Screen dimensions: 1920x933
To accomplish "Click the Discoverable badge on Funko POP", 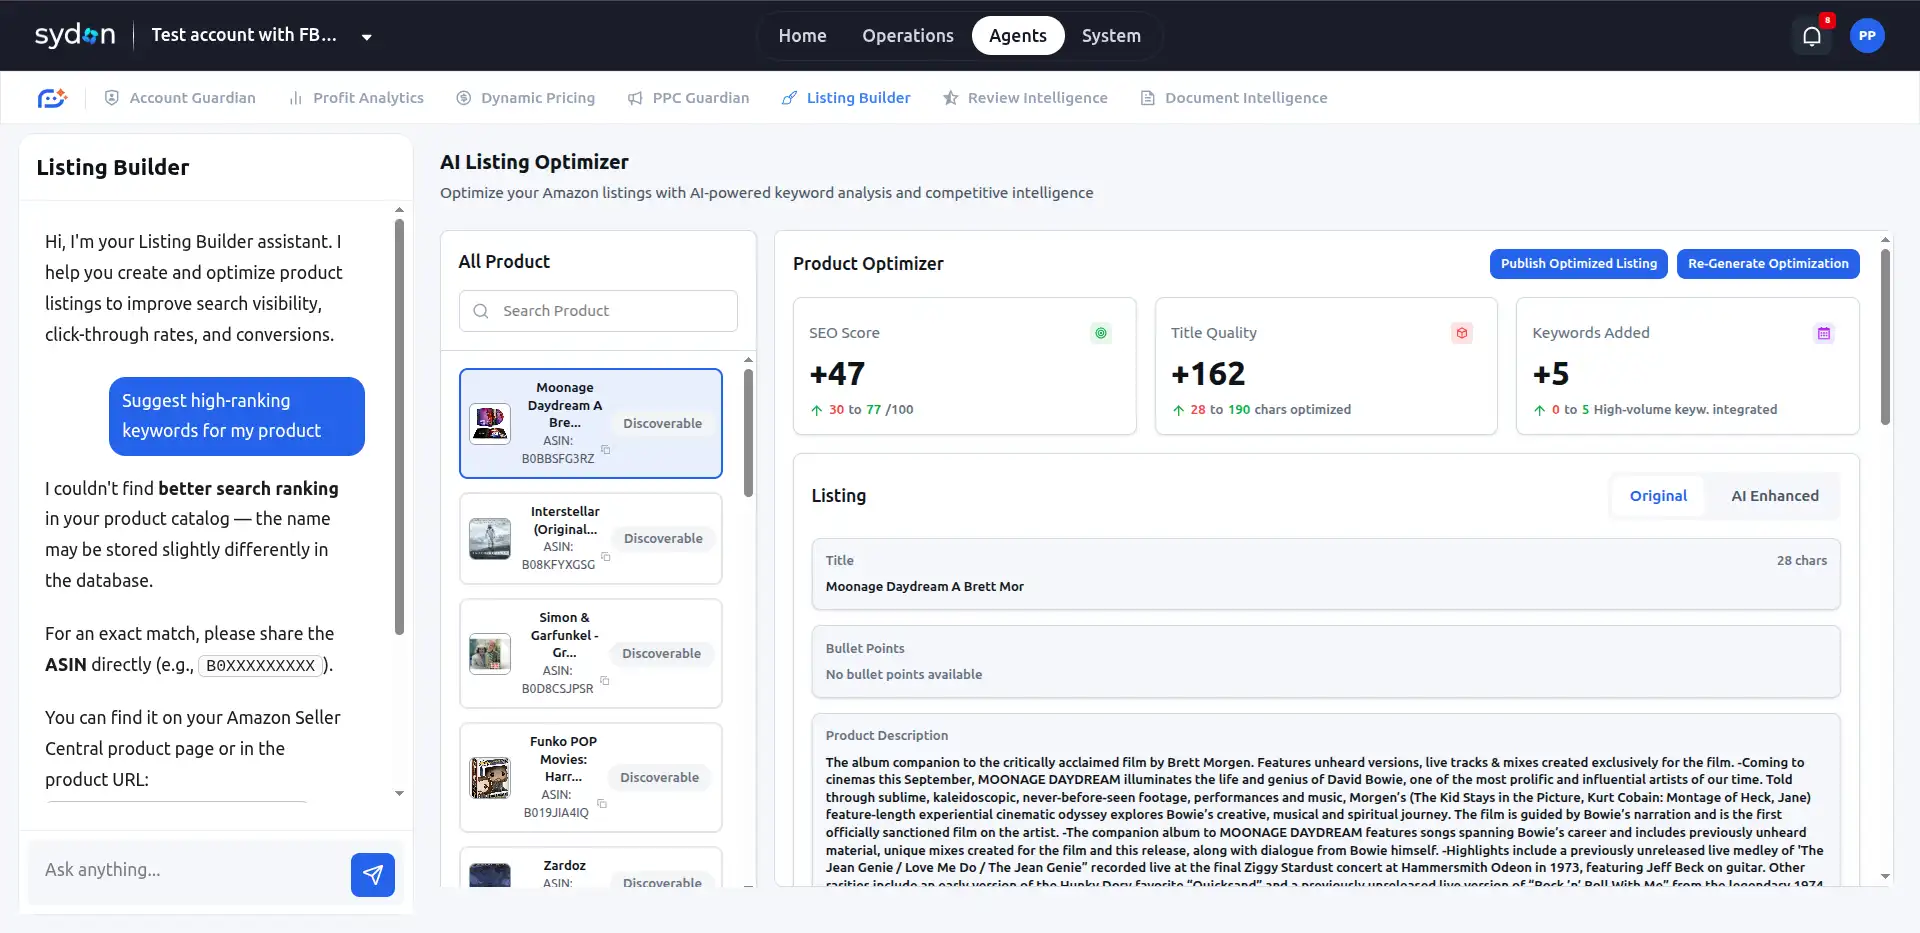I will coord(660,778).
